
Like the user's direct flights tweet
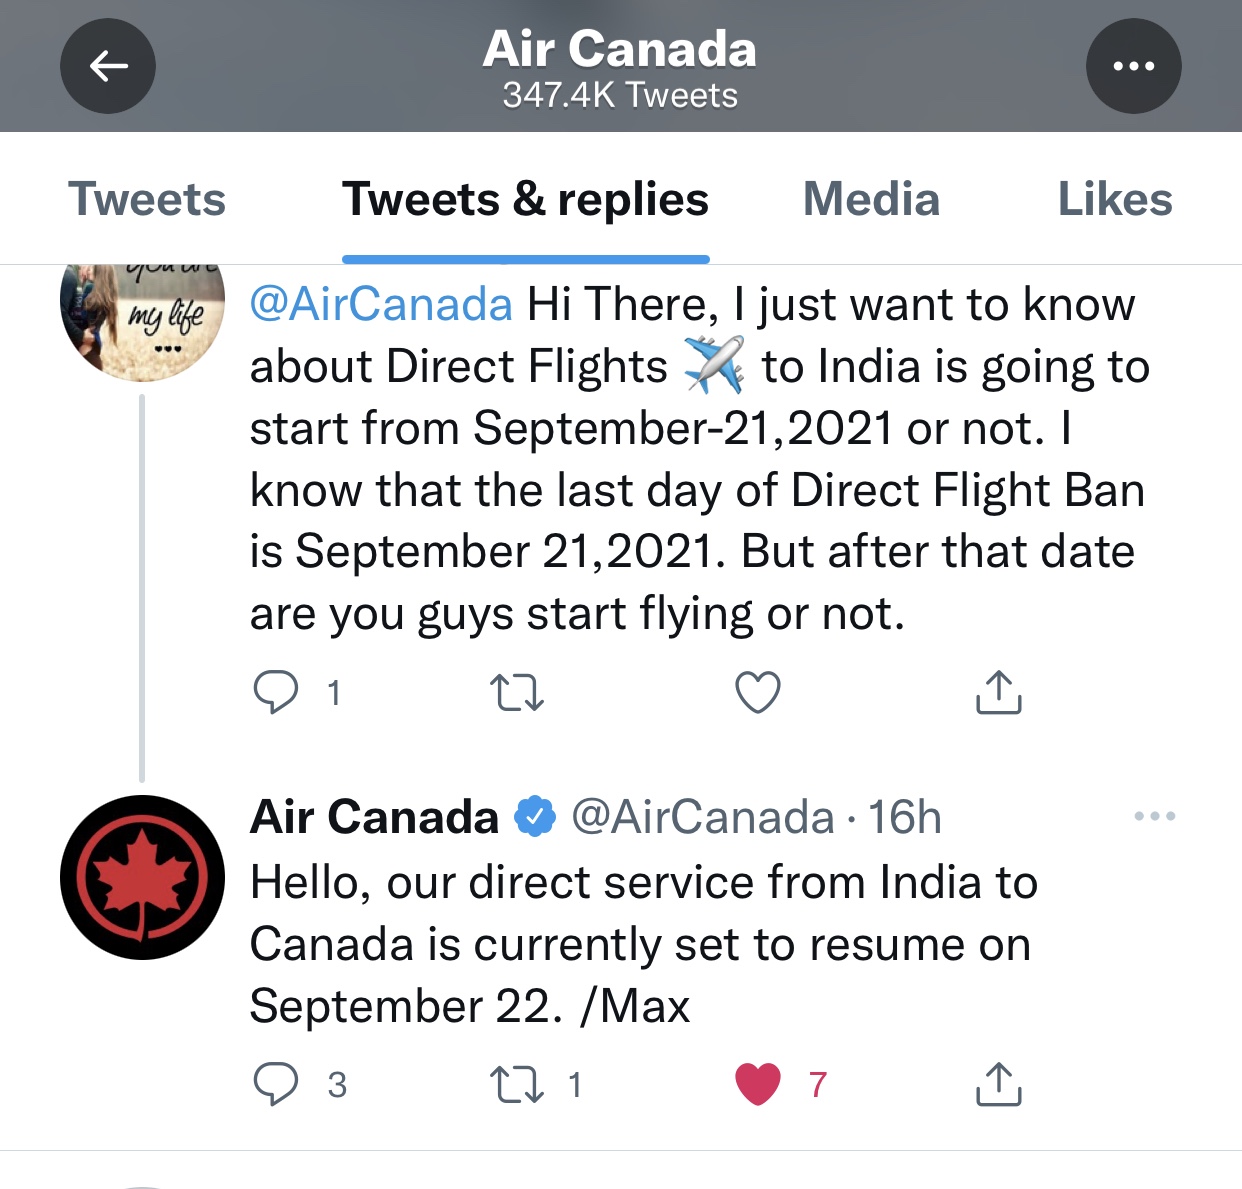tap(758, 692)
